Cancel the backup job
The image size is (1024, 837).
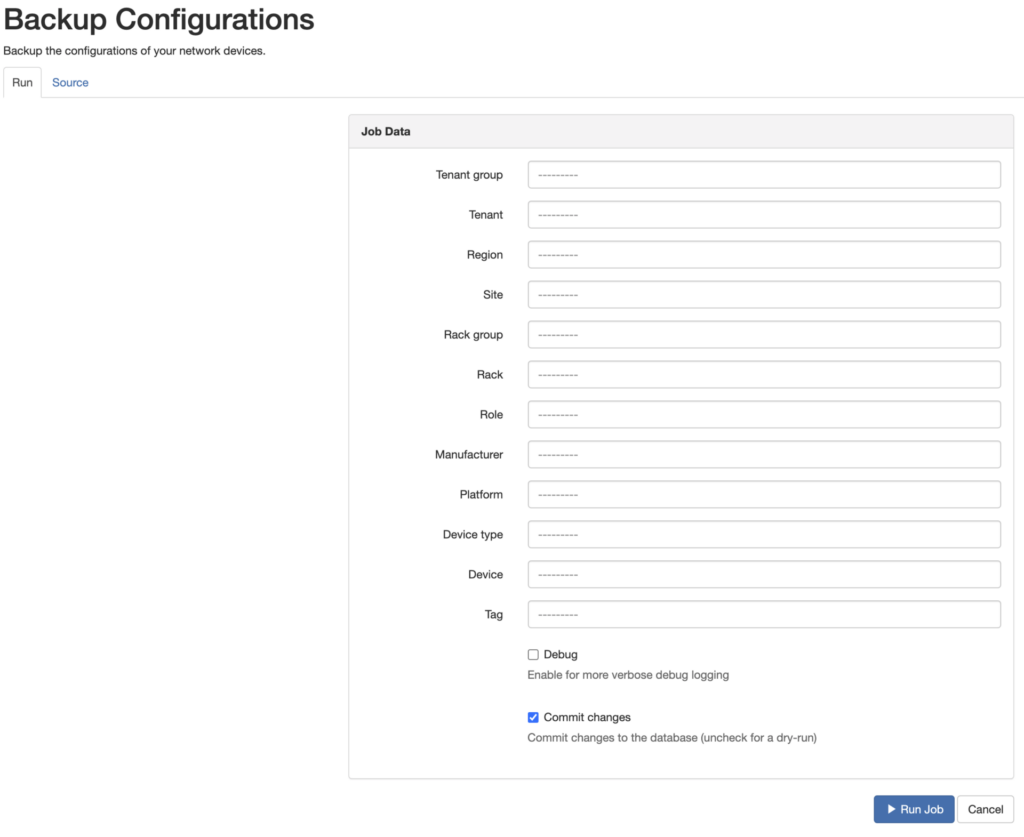point(985,809)
